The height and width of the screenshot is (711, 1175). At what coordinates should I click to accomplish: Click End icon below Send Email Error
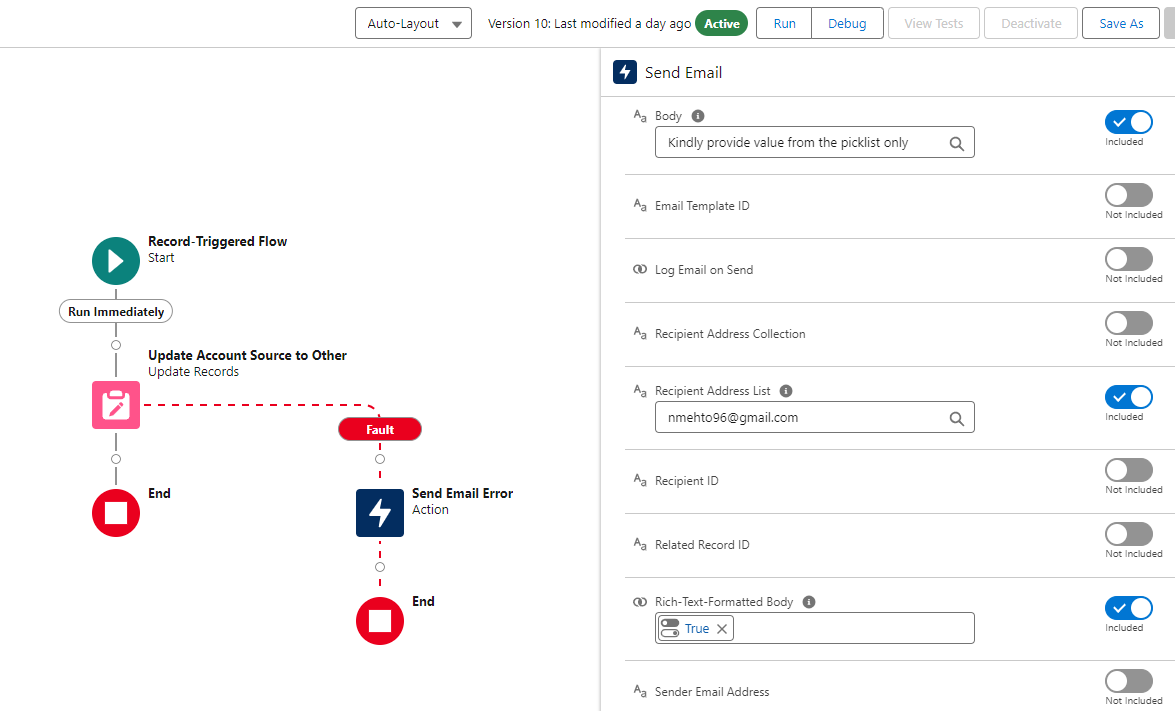click(x=380, y=621)
